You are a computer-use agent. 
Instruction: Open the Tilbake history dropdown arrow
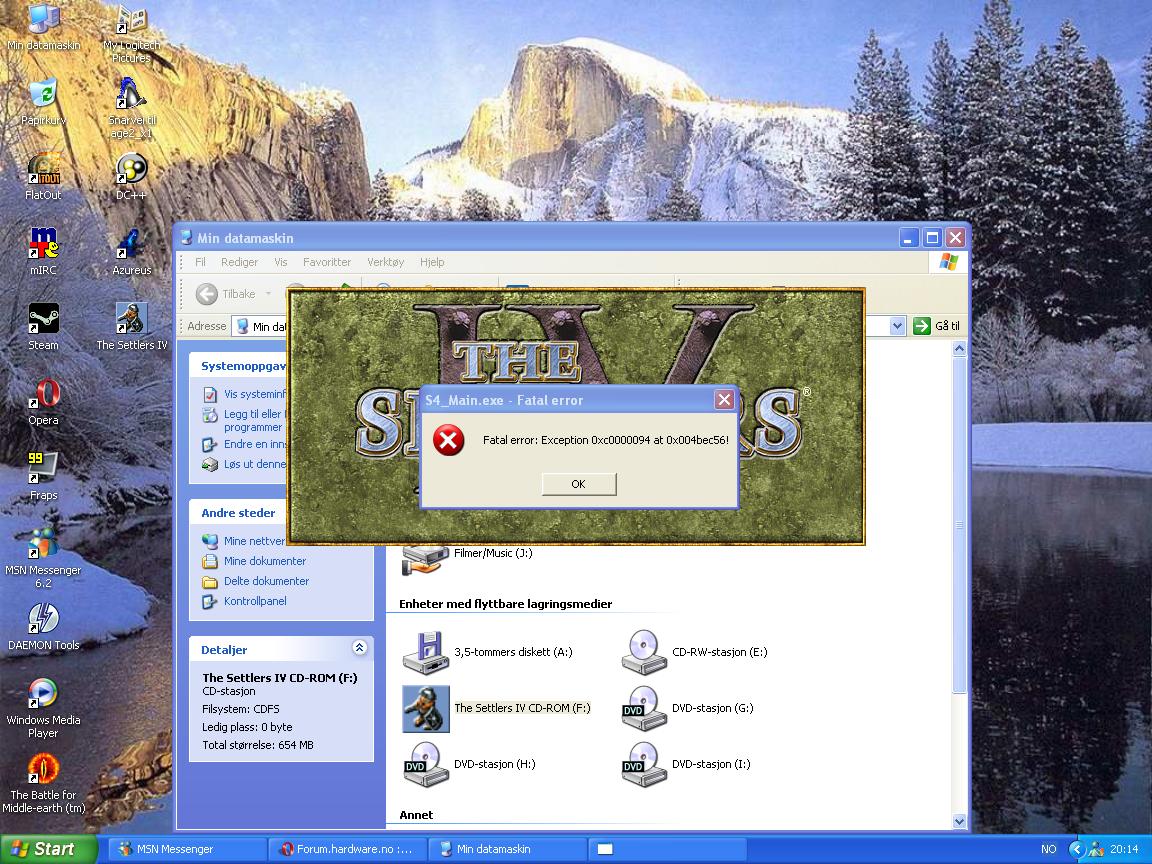click(268, 294)
